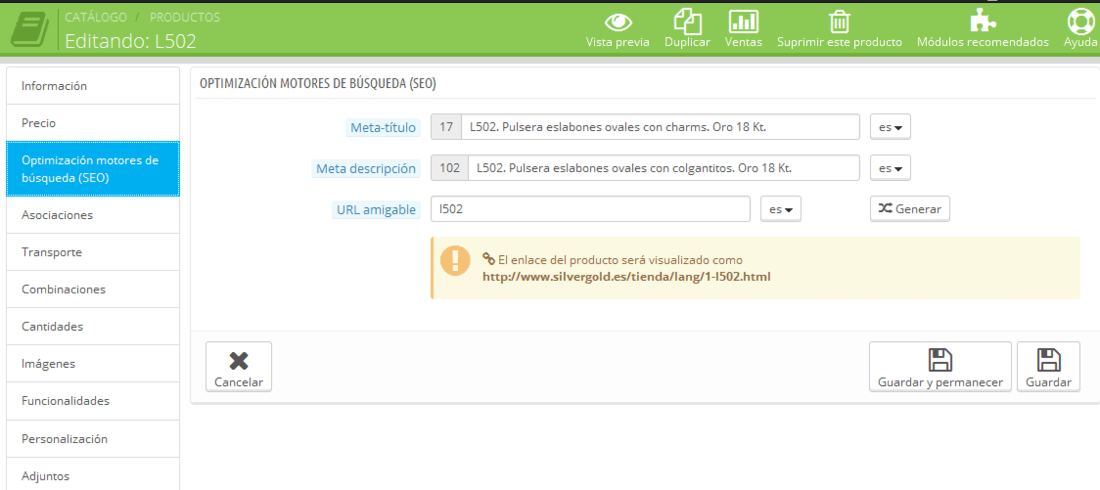The width and height of the screenshot is (1100, 490).
Task: Click the Cancelar button
Action: [239, 366]
